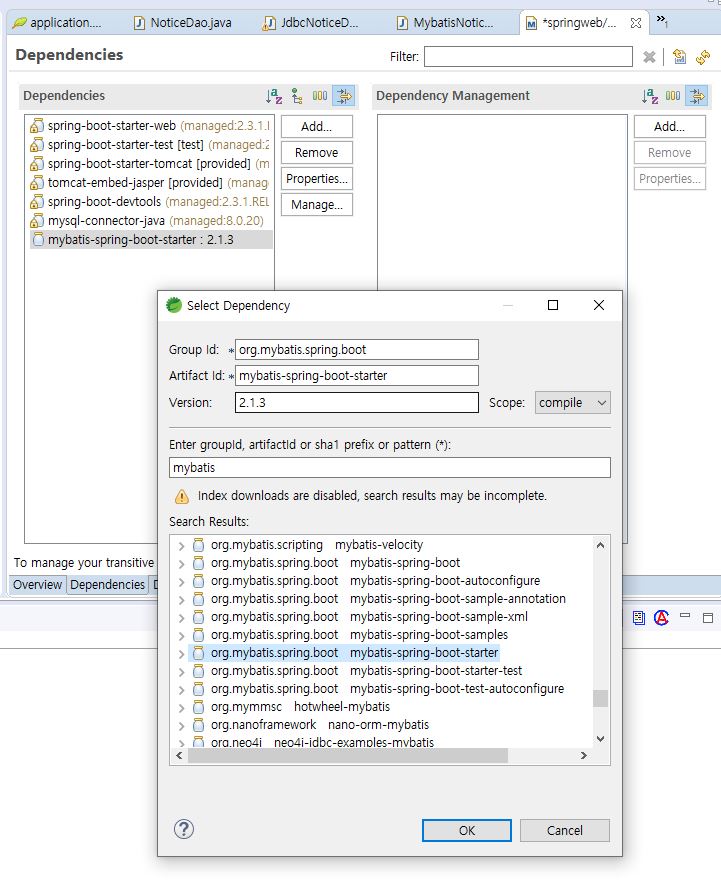
Task: Expand nano-orm-mybatis result
Action: pos(182,725)
